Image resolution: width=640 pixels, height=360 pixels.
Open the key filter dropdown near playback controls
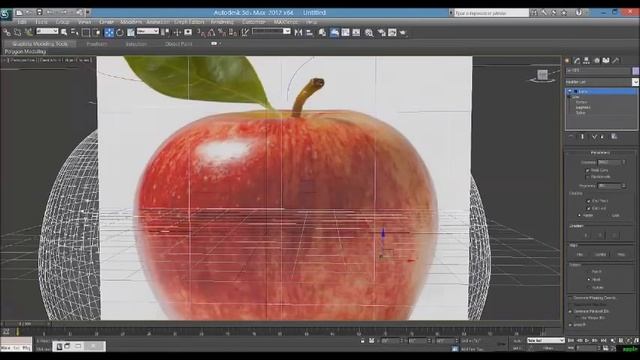545,340
